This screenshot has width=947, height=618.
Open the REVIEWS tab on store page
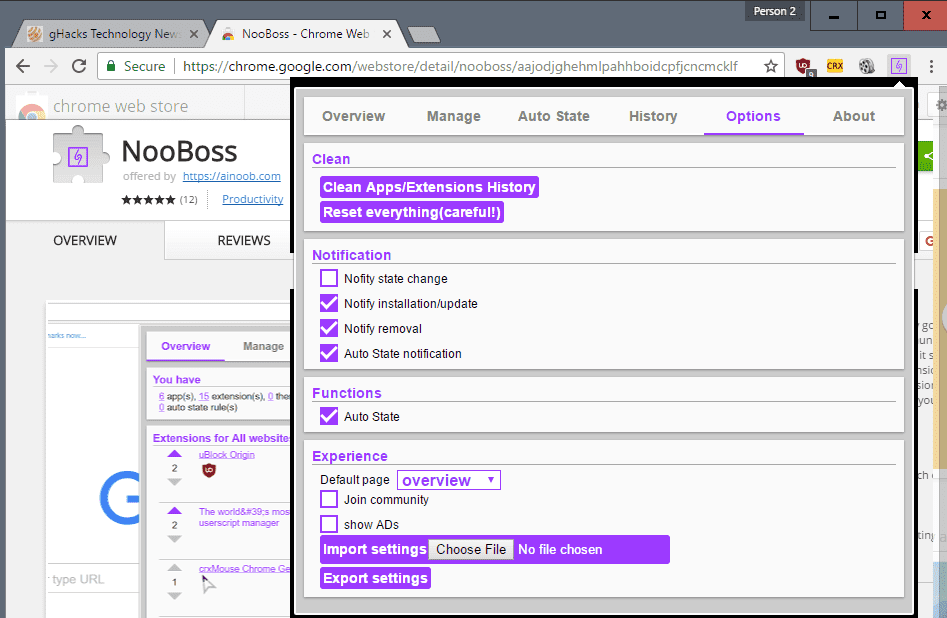(244, 240)
